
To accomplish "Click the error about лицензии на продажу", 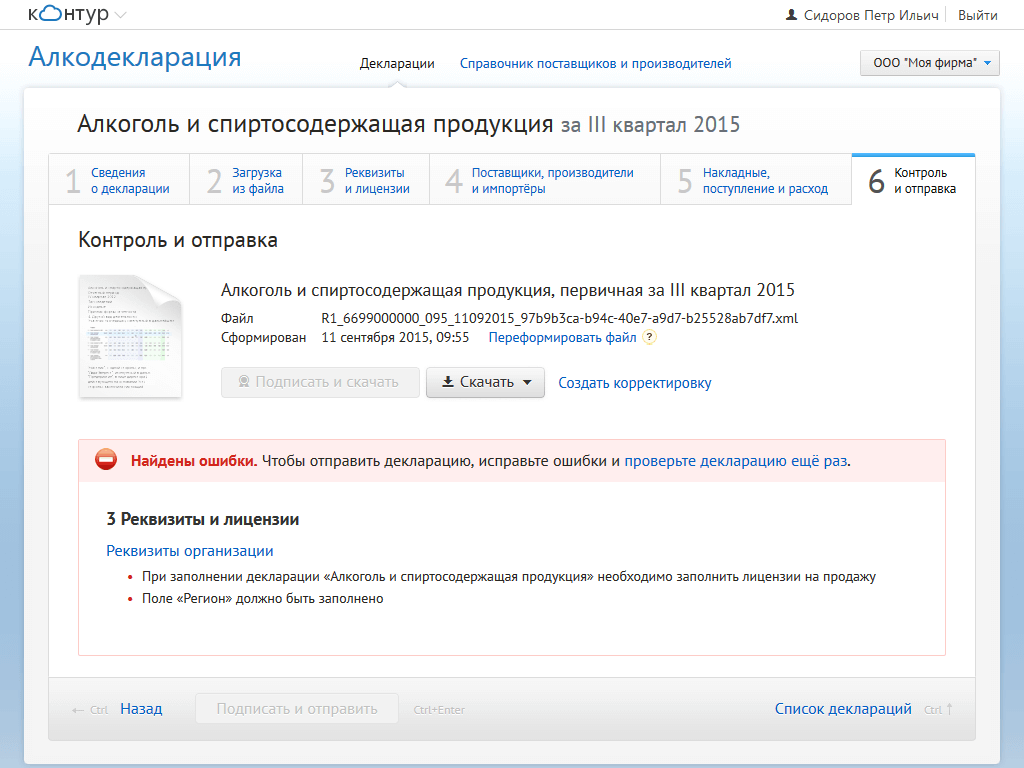I will coord(509,577).
